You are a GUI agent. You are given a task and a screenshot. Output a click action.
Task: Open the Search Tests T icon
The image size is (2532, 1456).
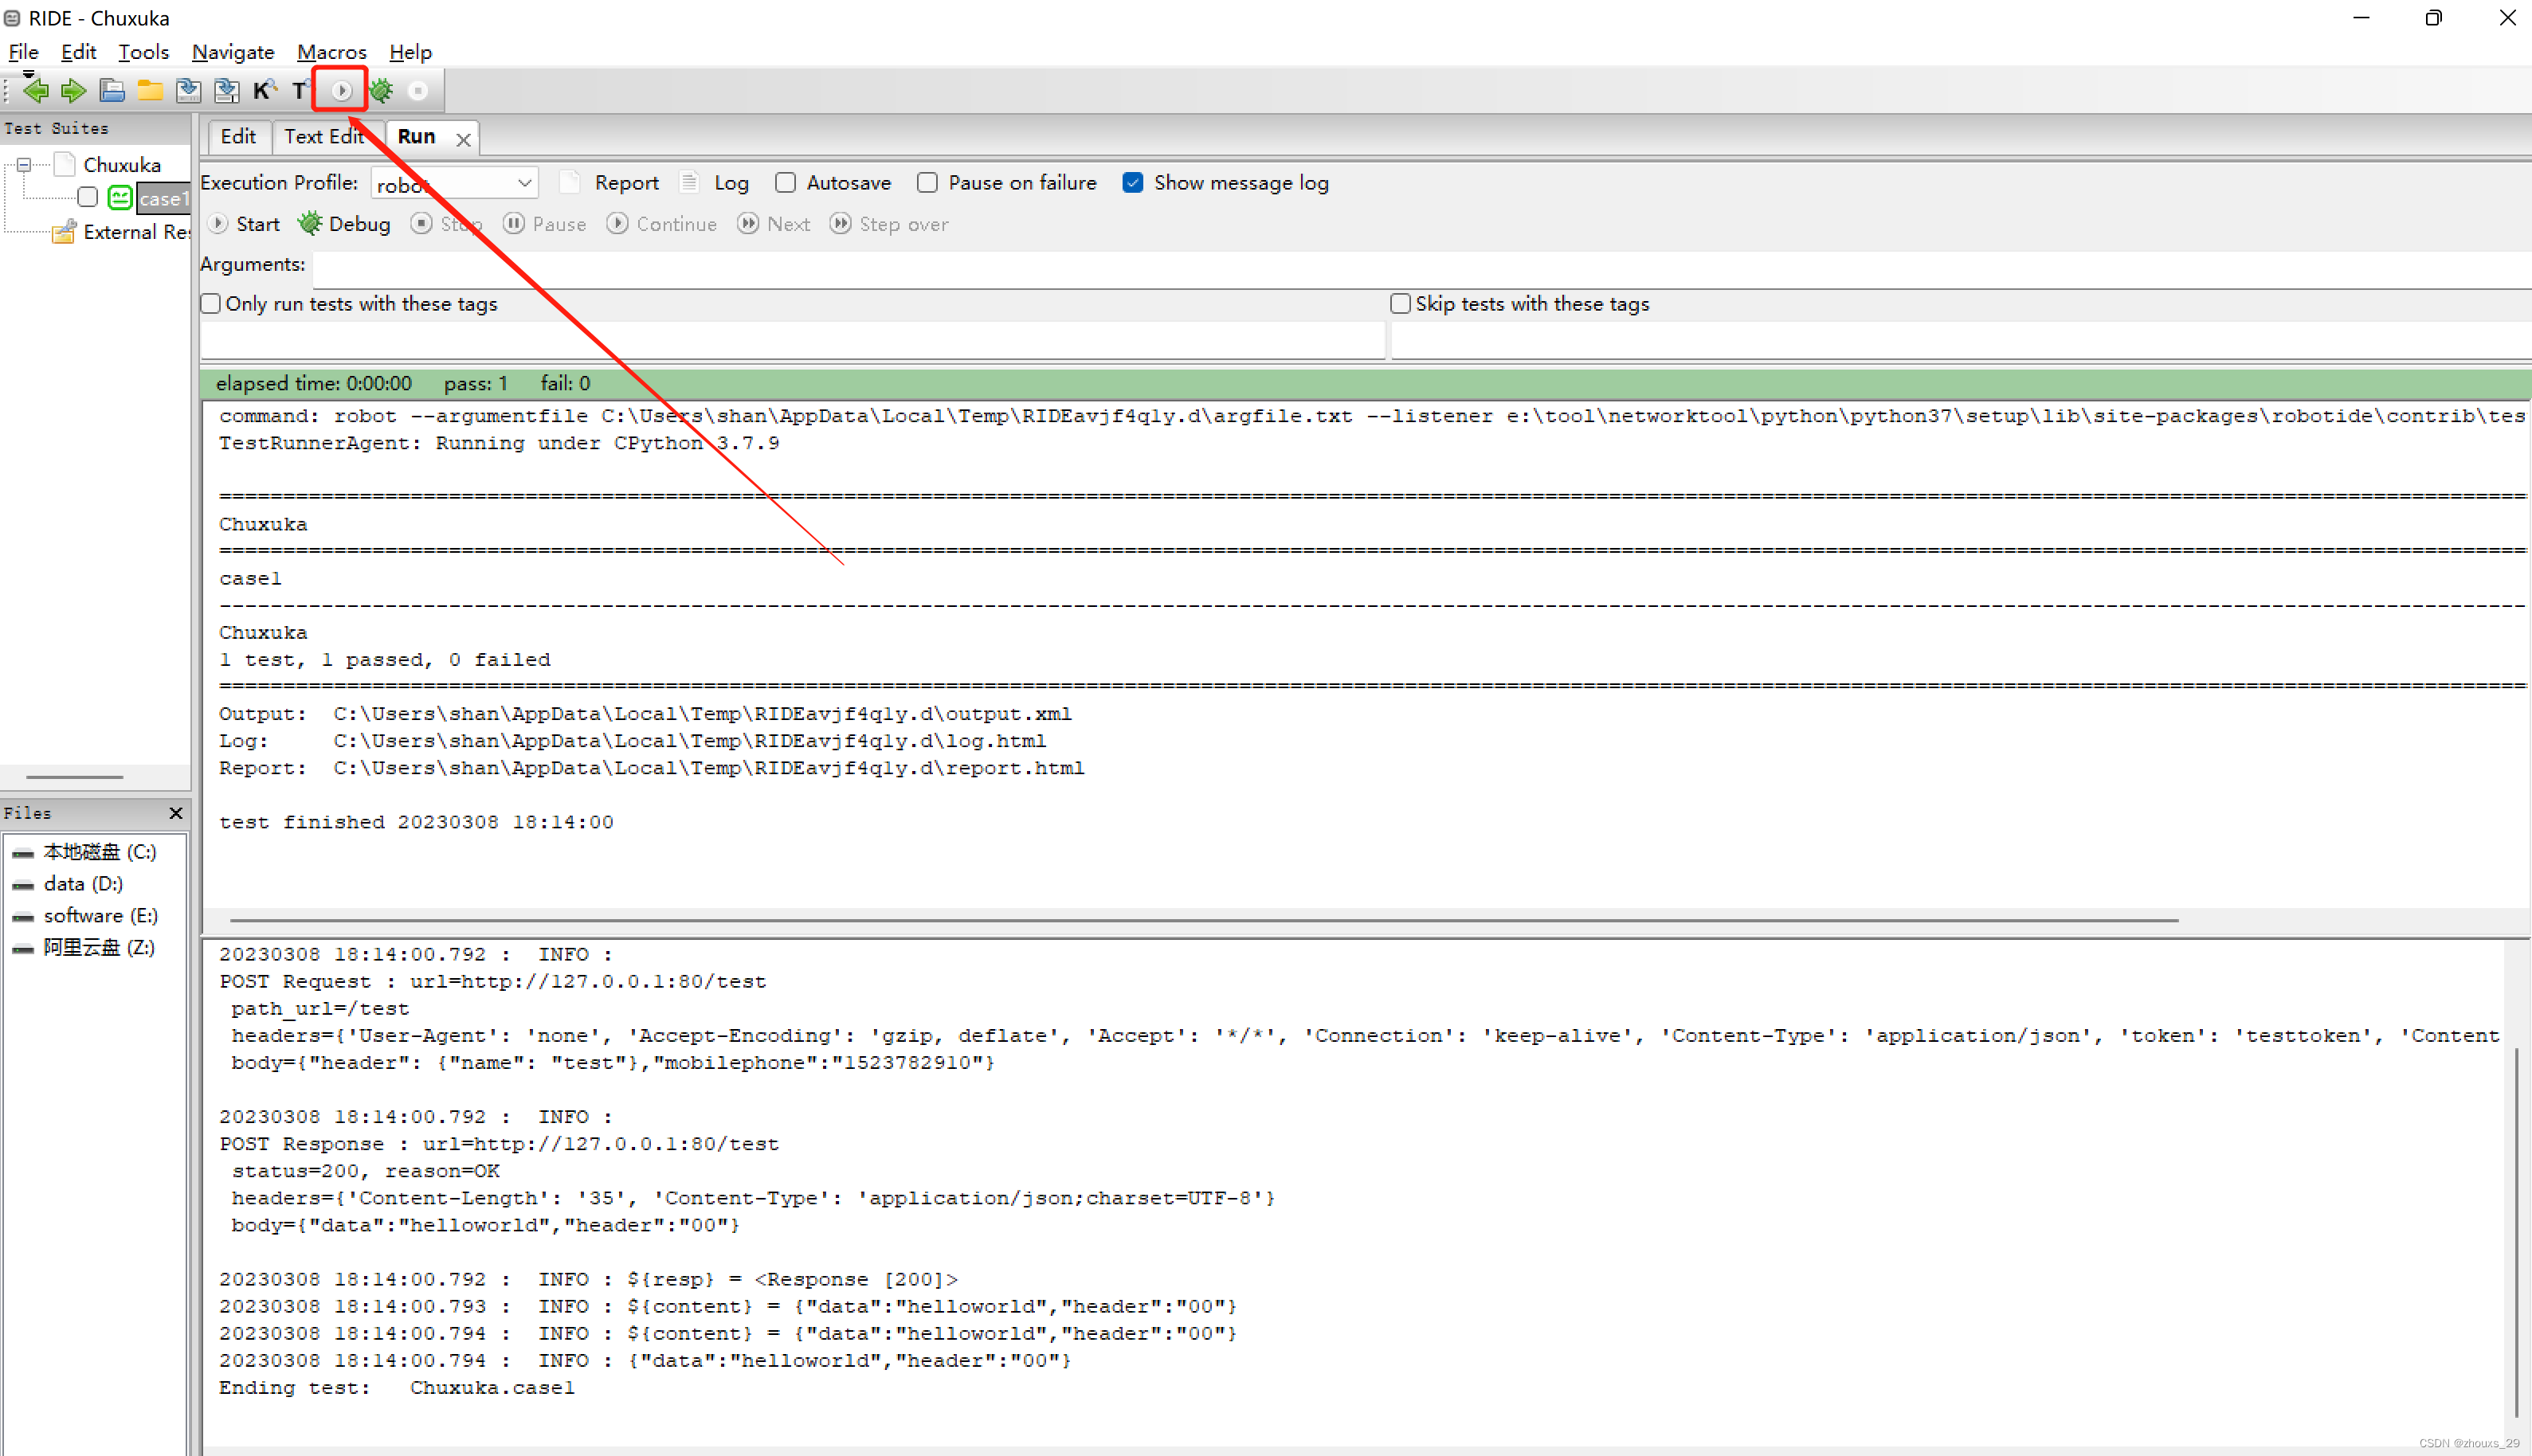point(299,91)
